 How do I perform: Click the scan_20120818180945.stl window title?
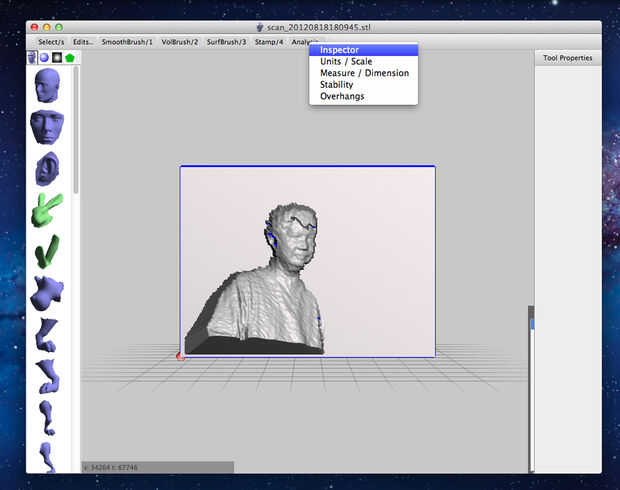click(x=318, y=27)
